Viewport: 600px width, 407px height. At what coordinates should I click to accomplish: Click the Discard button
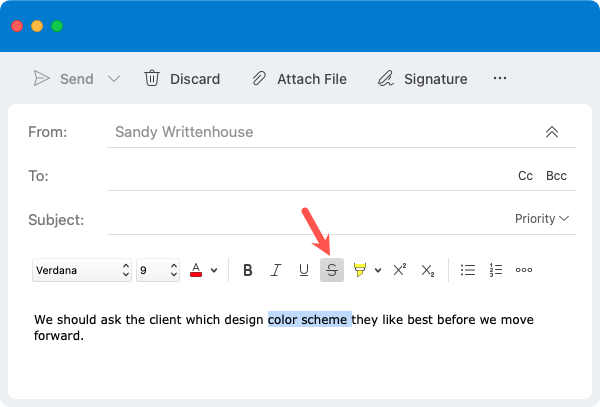182,79
